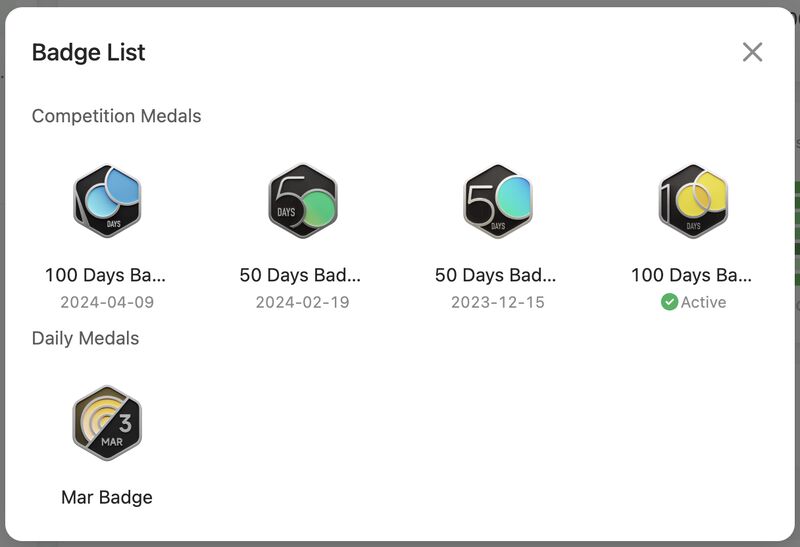Click the Competition Medals section heading
Image resolution: width=800 pixels, height=547 pixels.
(116, 116)
